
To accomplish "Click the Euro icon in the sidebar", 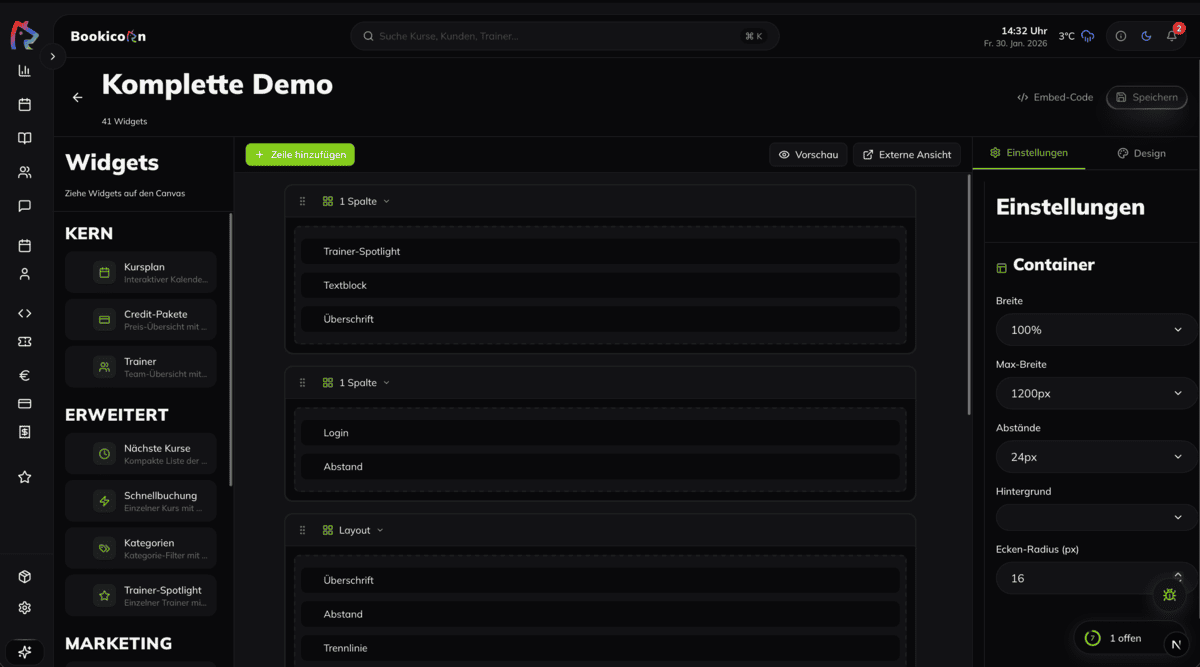I will tap(25, 376).
